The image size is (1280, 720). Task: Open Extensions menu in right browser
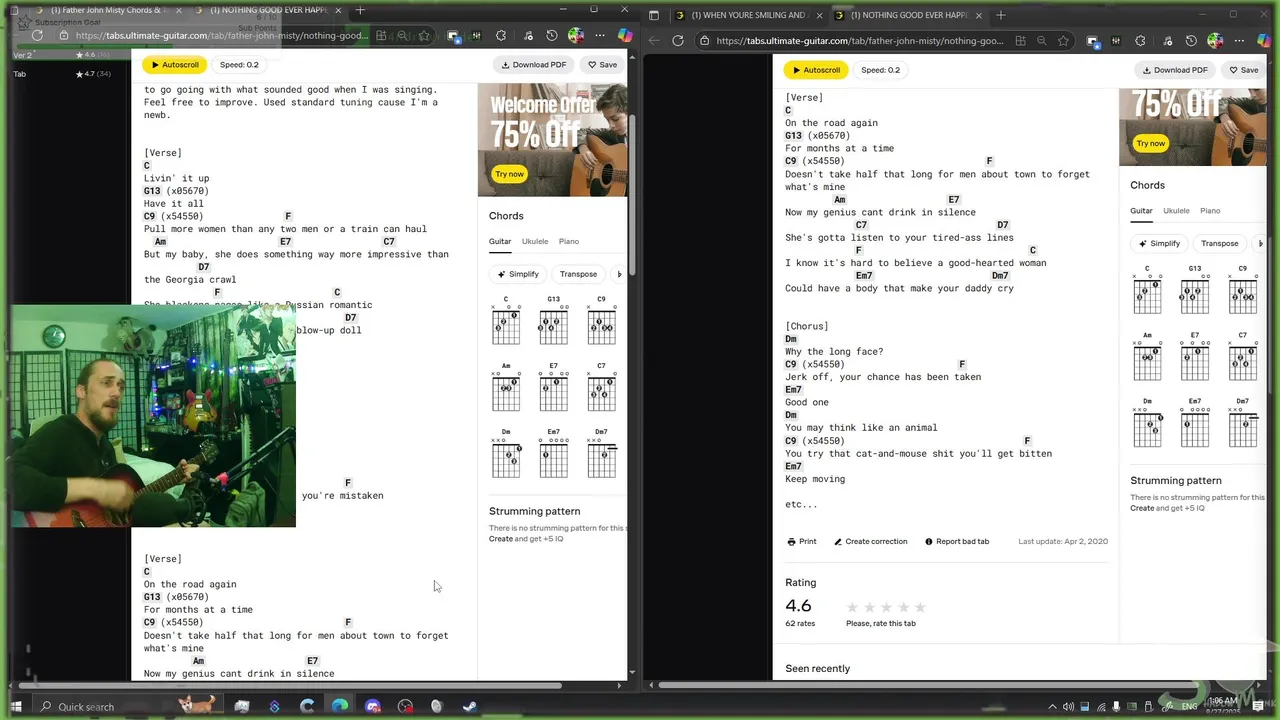pyautogui.click(x=1141, y=41)
